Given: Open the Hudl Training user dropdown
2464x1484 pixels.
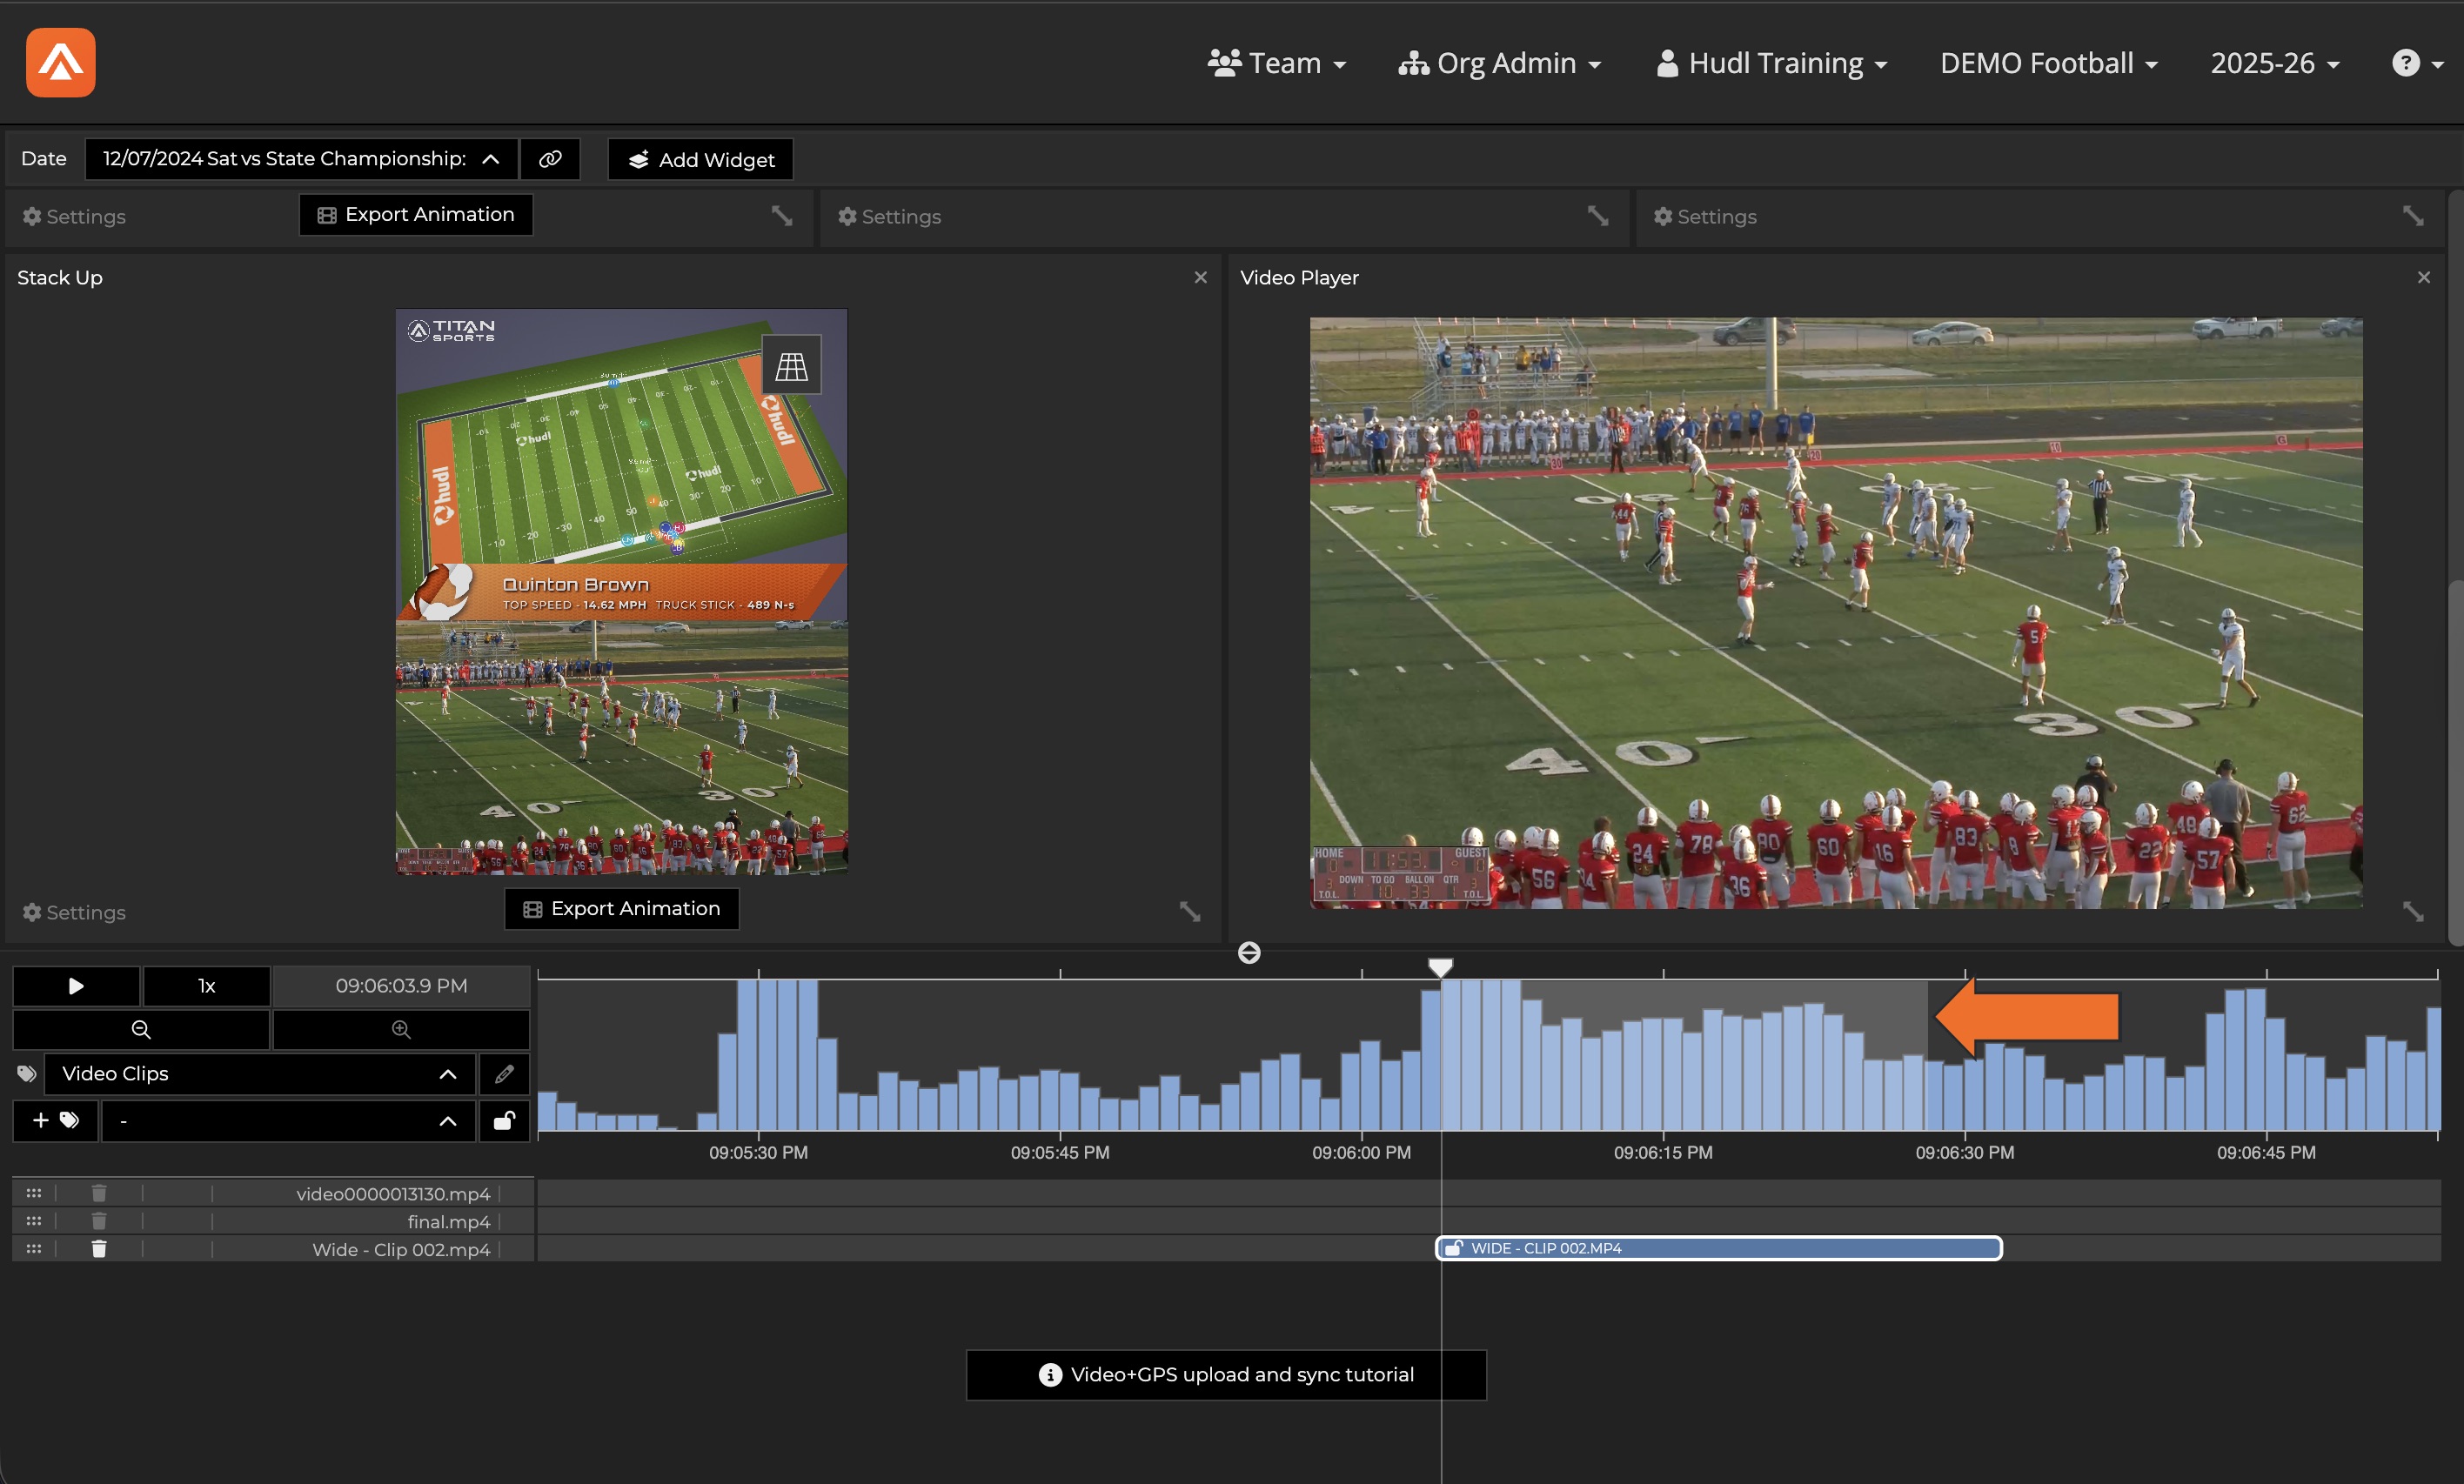Looking at the screenshot, I should (x=1772, y=63).
